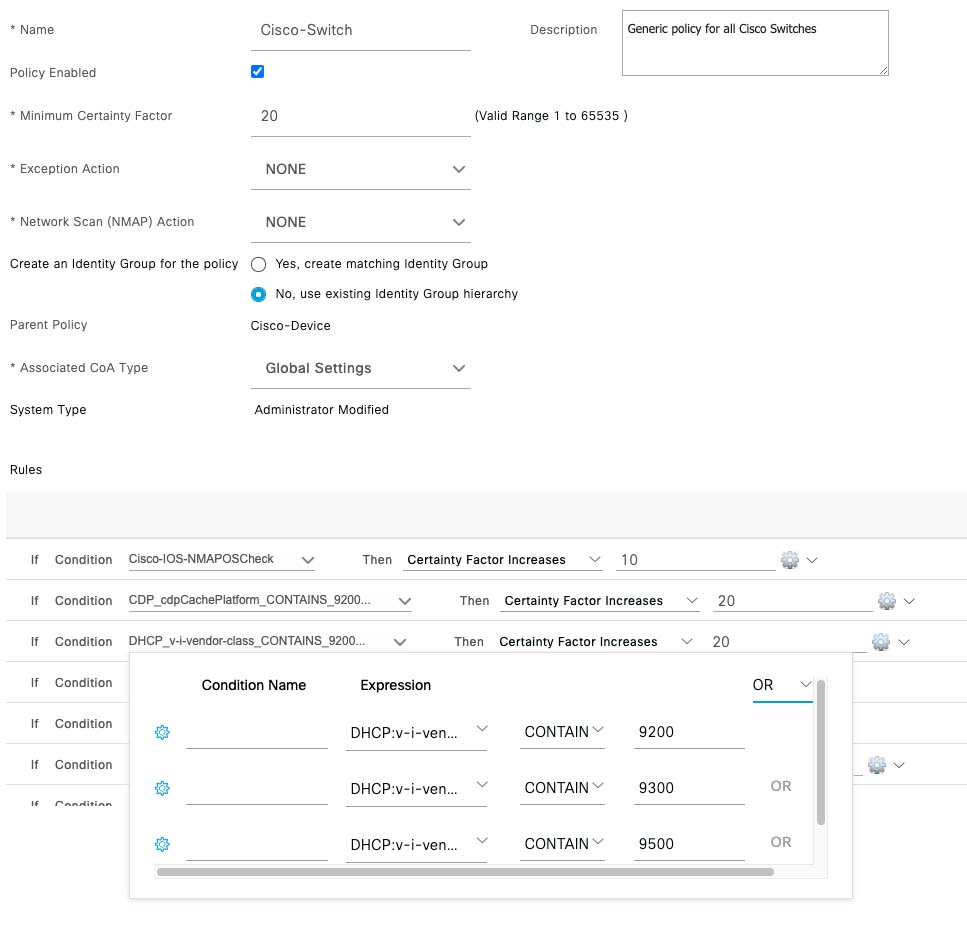Click the gear icon beside the 9200 expression
This screenshot has width=967, height=933.
pos(162,733)
